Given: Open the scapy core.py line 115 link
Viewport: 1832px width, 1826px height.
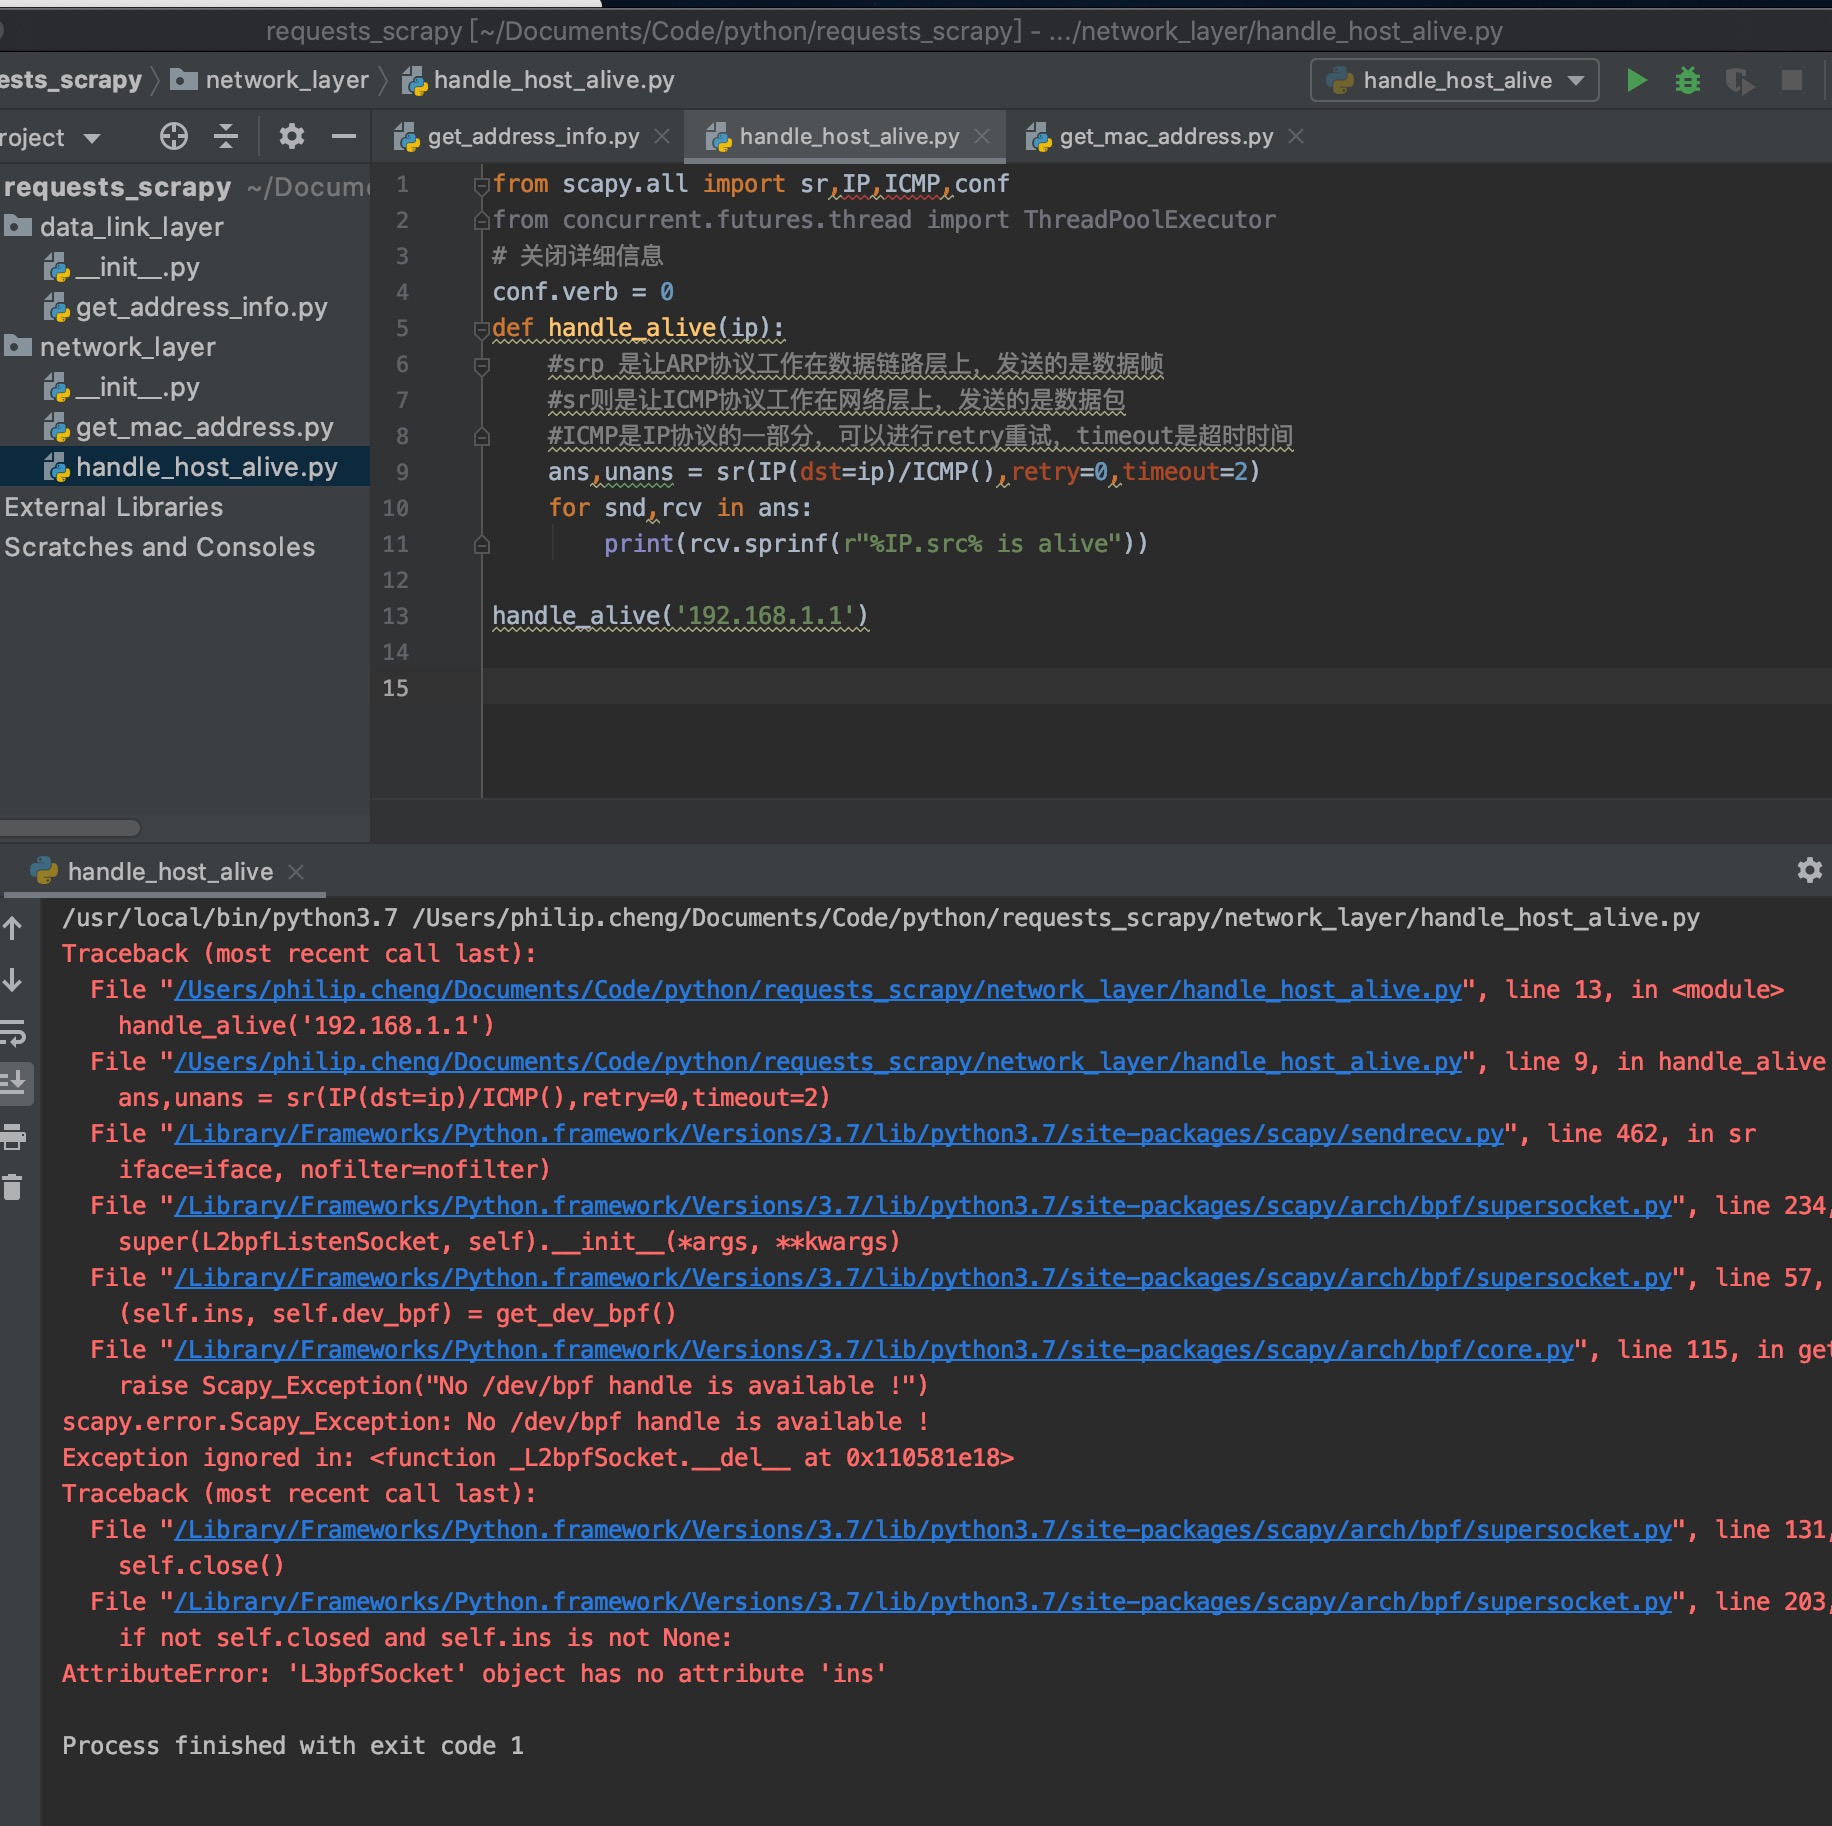Looking at the screenshot, I should tap(874, 1350).
